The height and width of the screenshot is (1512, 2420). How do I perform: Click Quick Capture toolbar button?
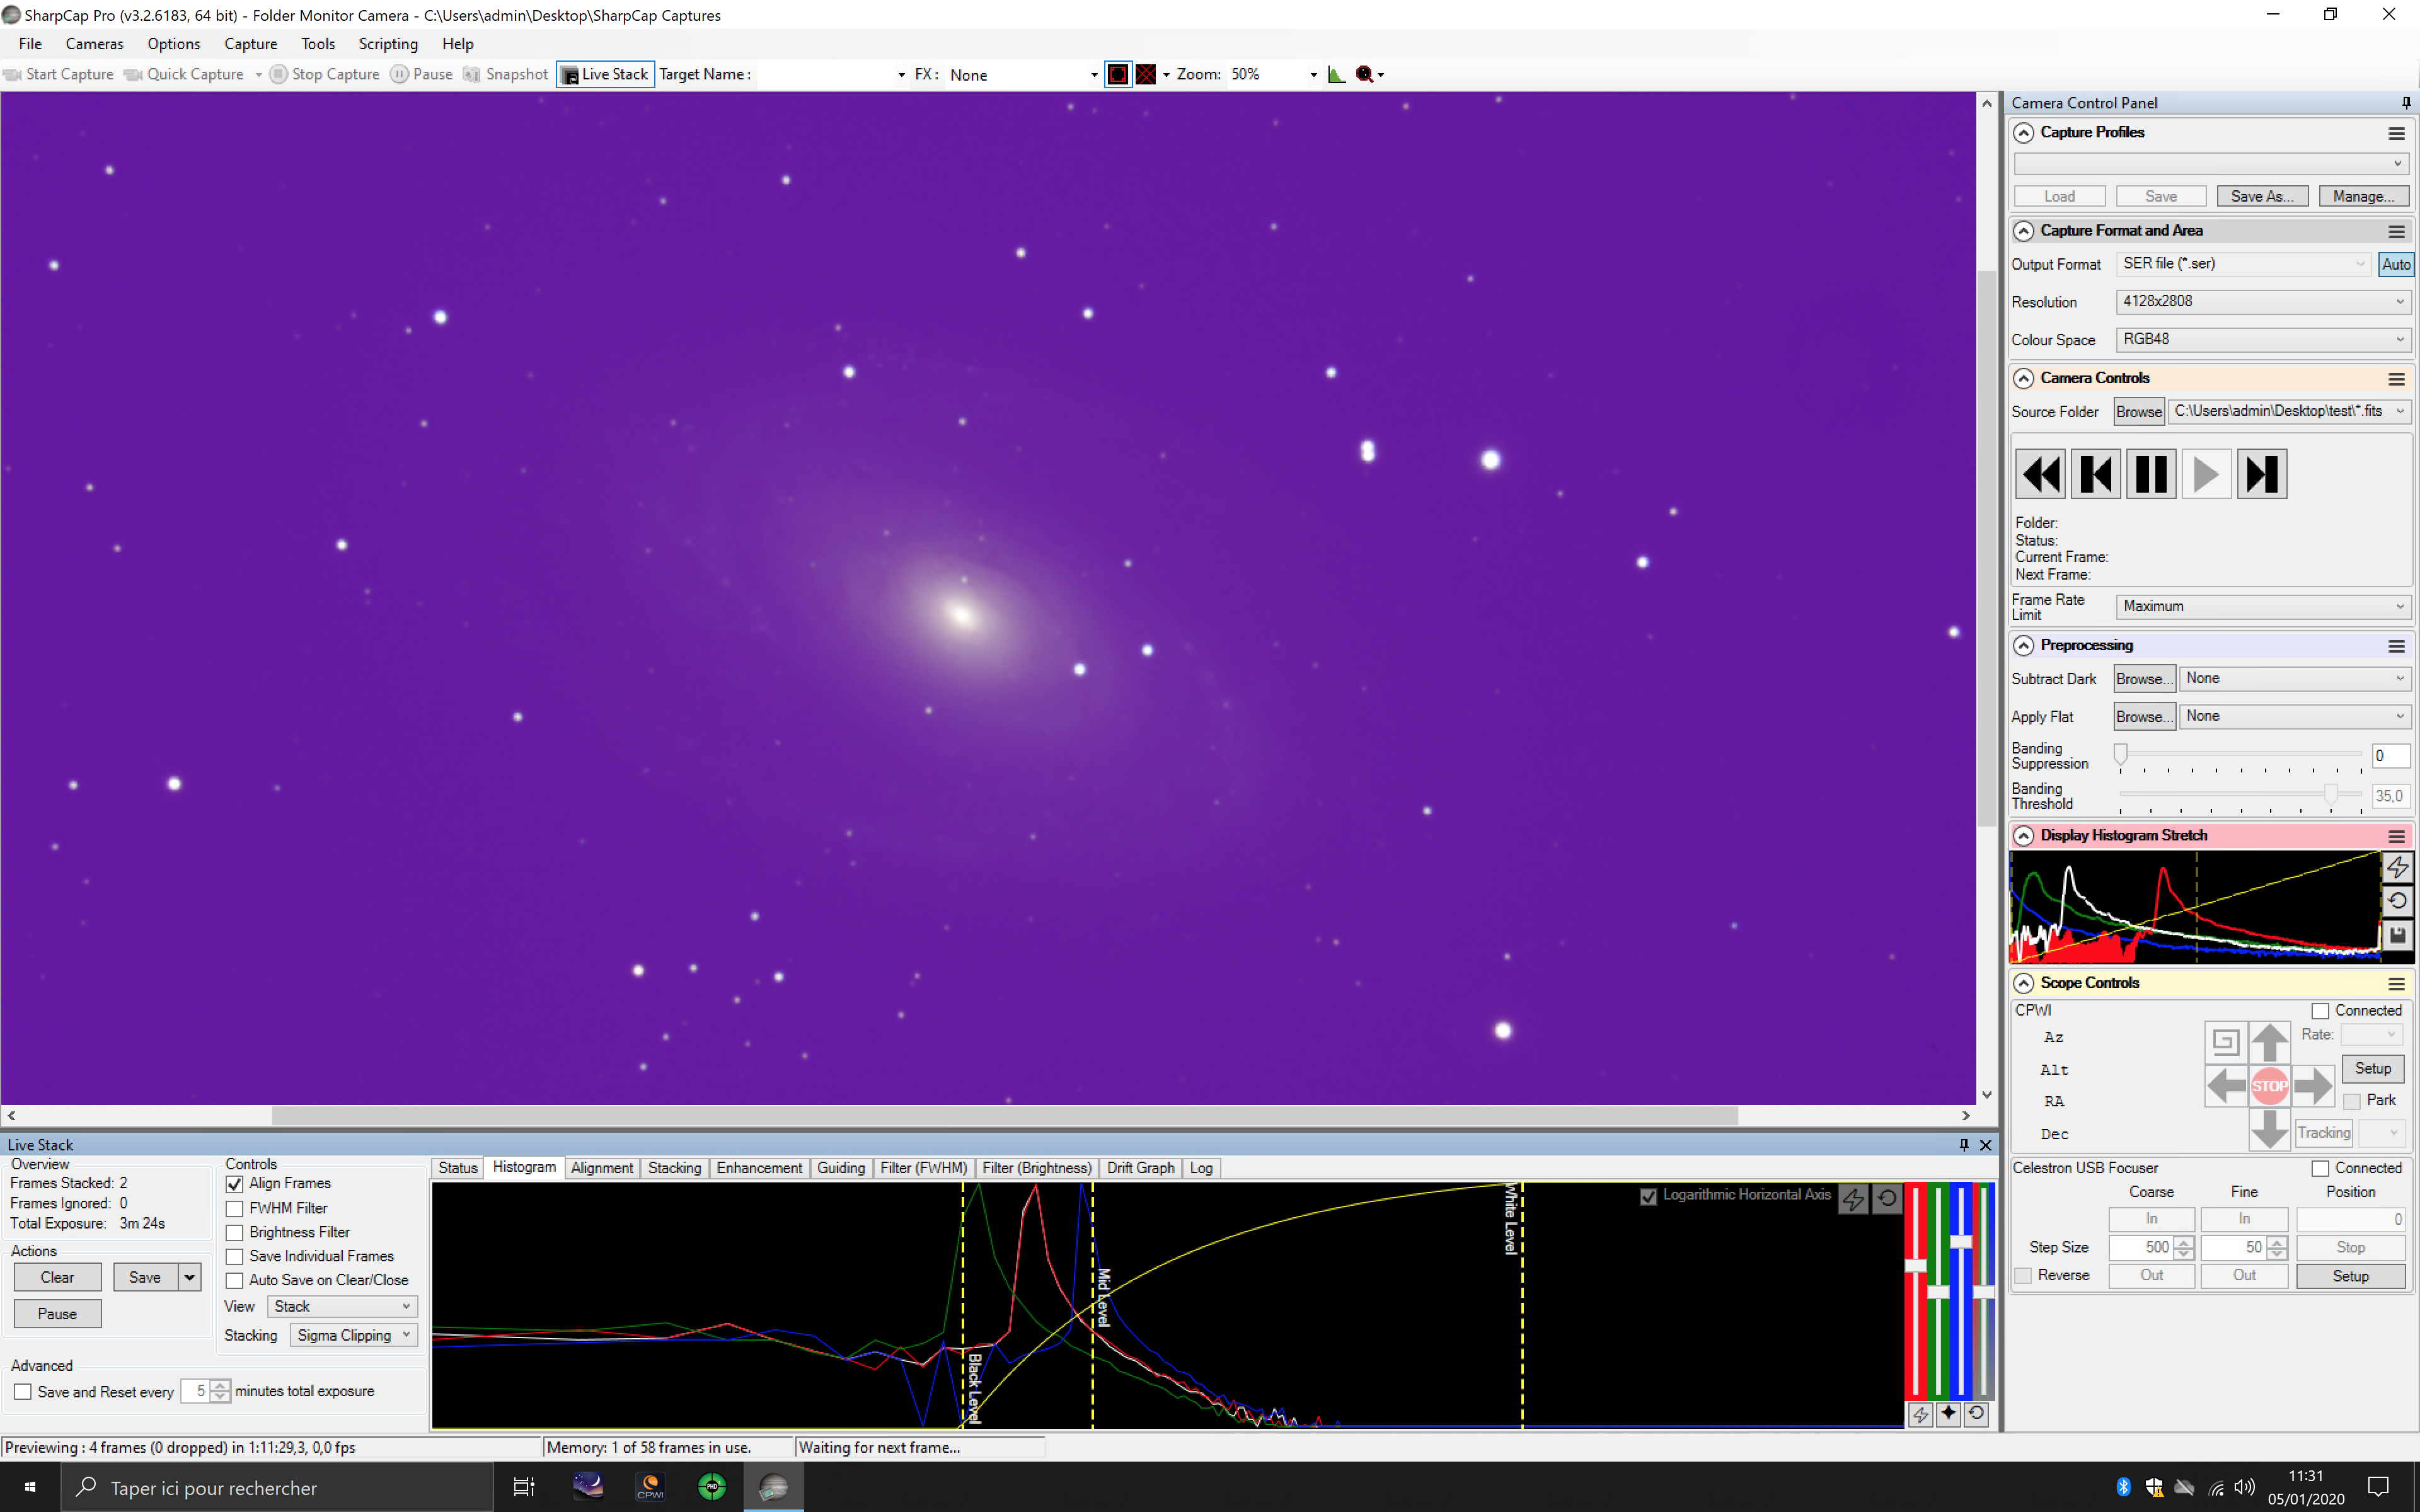click(184, 74)
